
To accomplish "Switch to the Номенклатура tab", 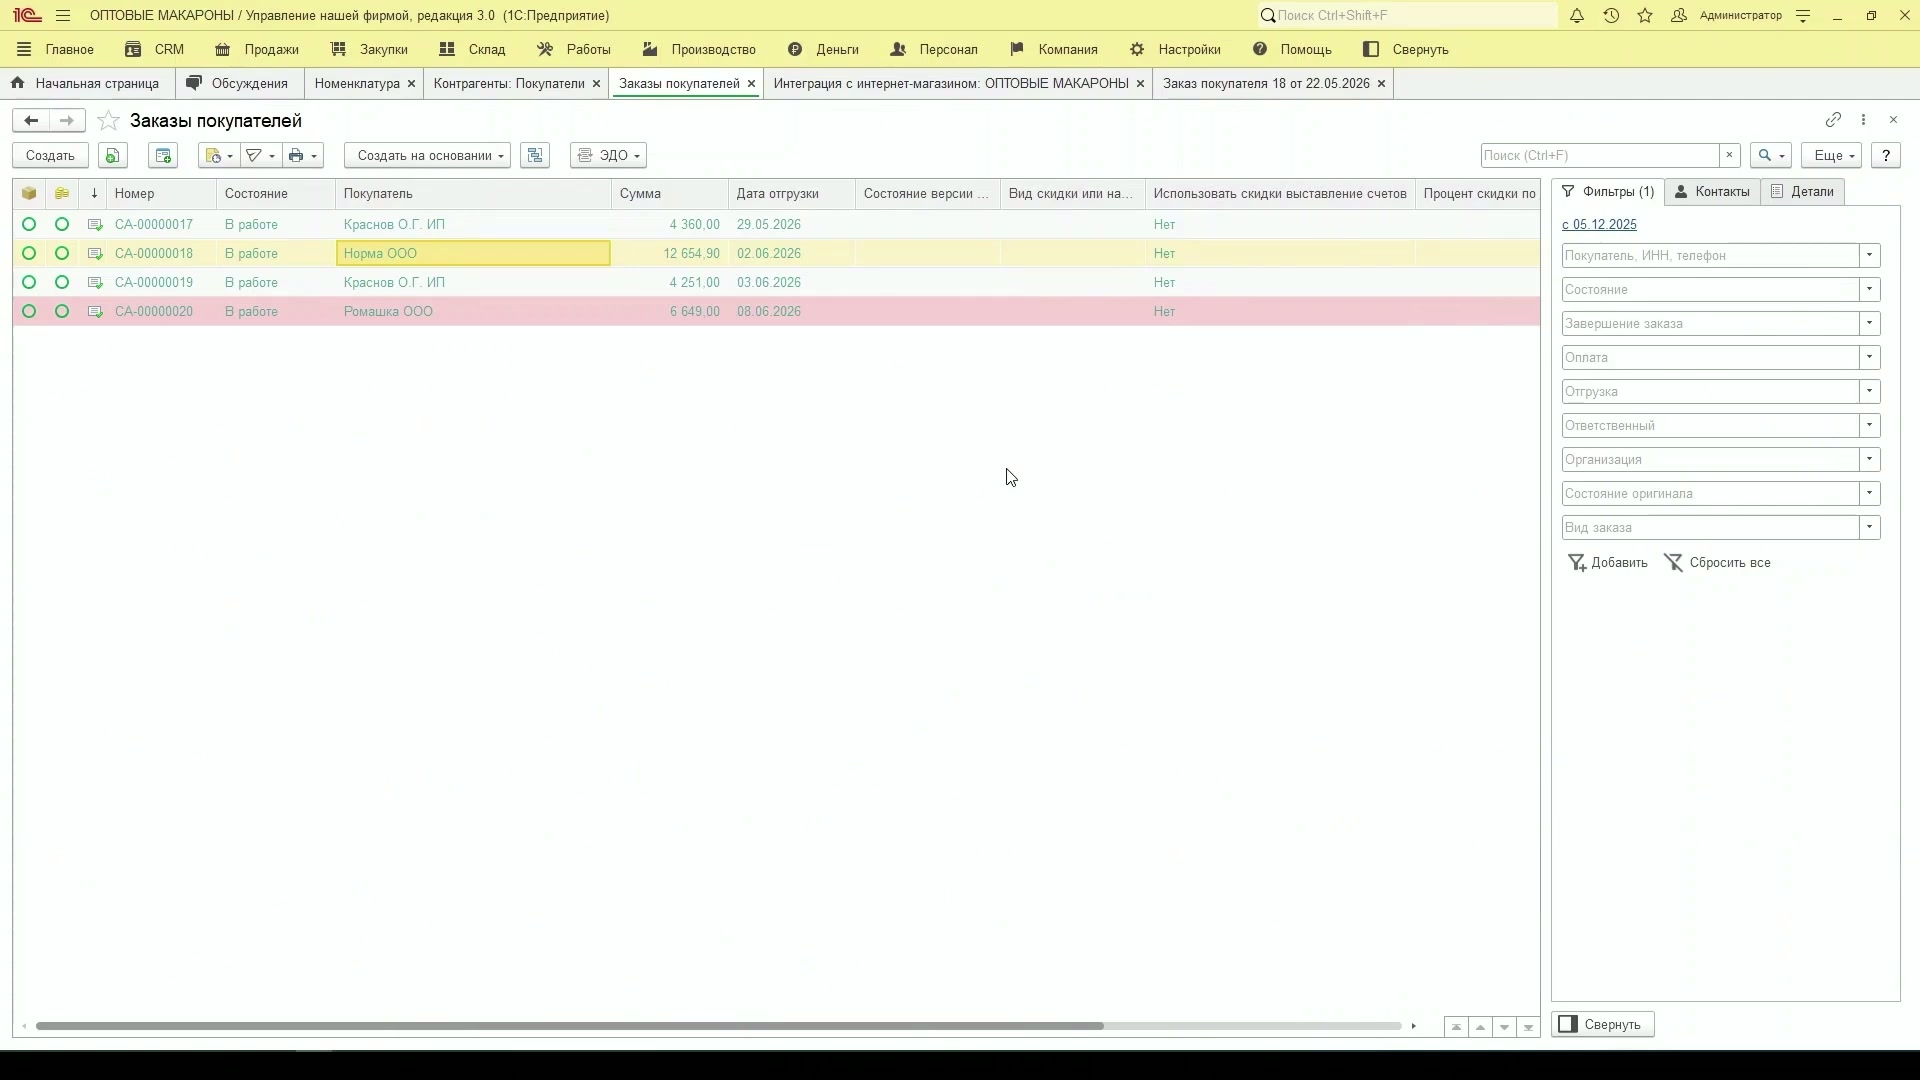I will pos(357,84).
